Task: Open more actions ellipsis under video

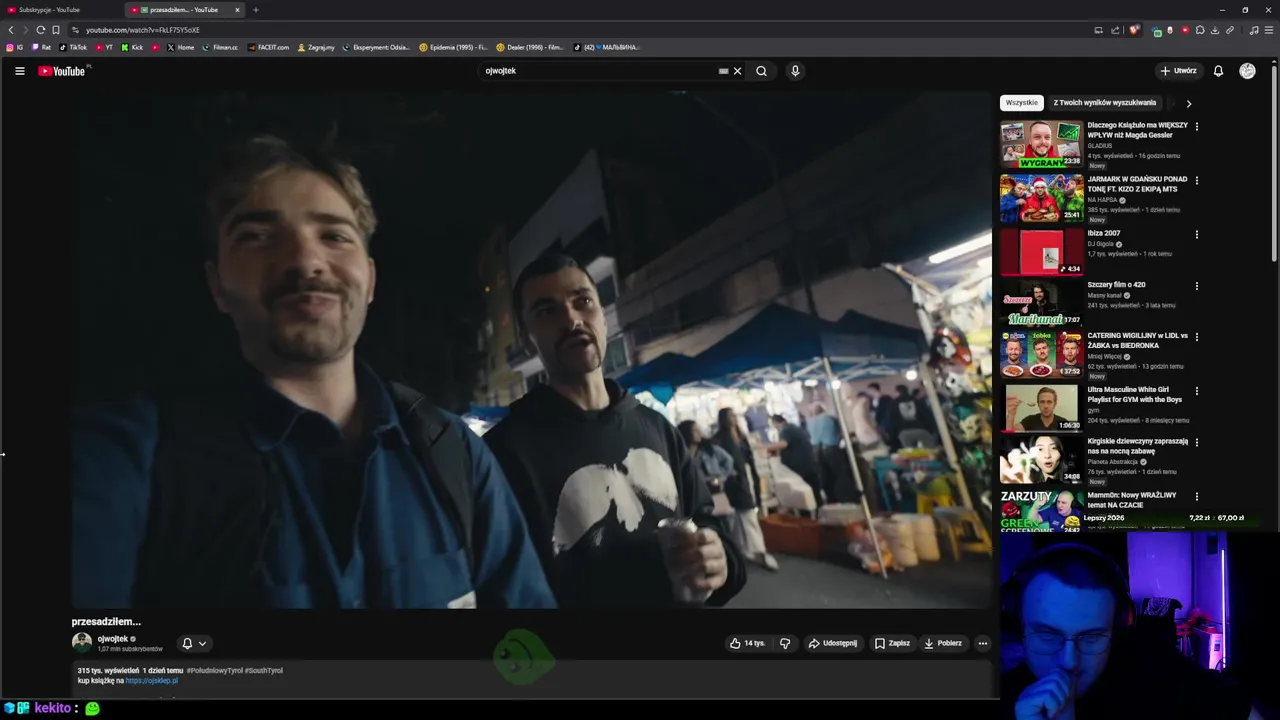Action: point(983,643)
